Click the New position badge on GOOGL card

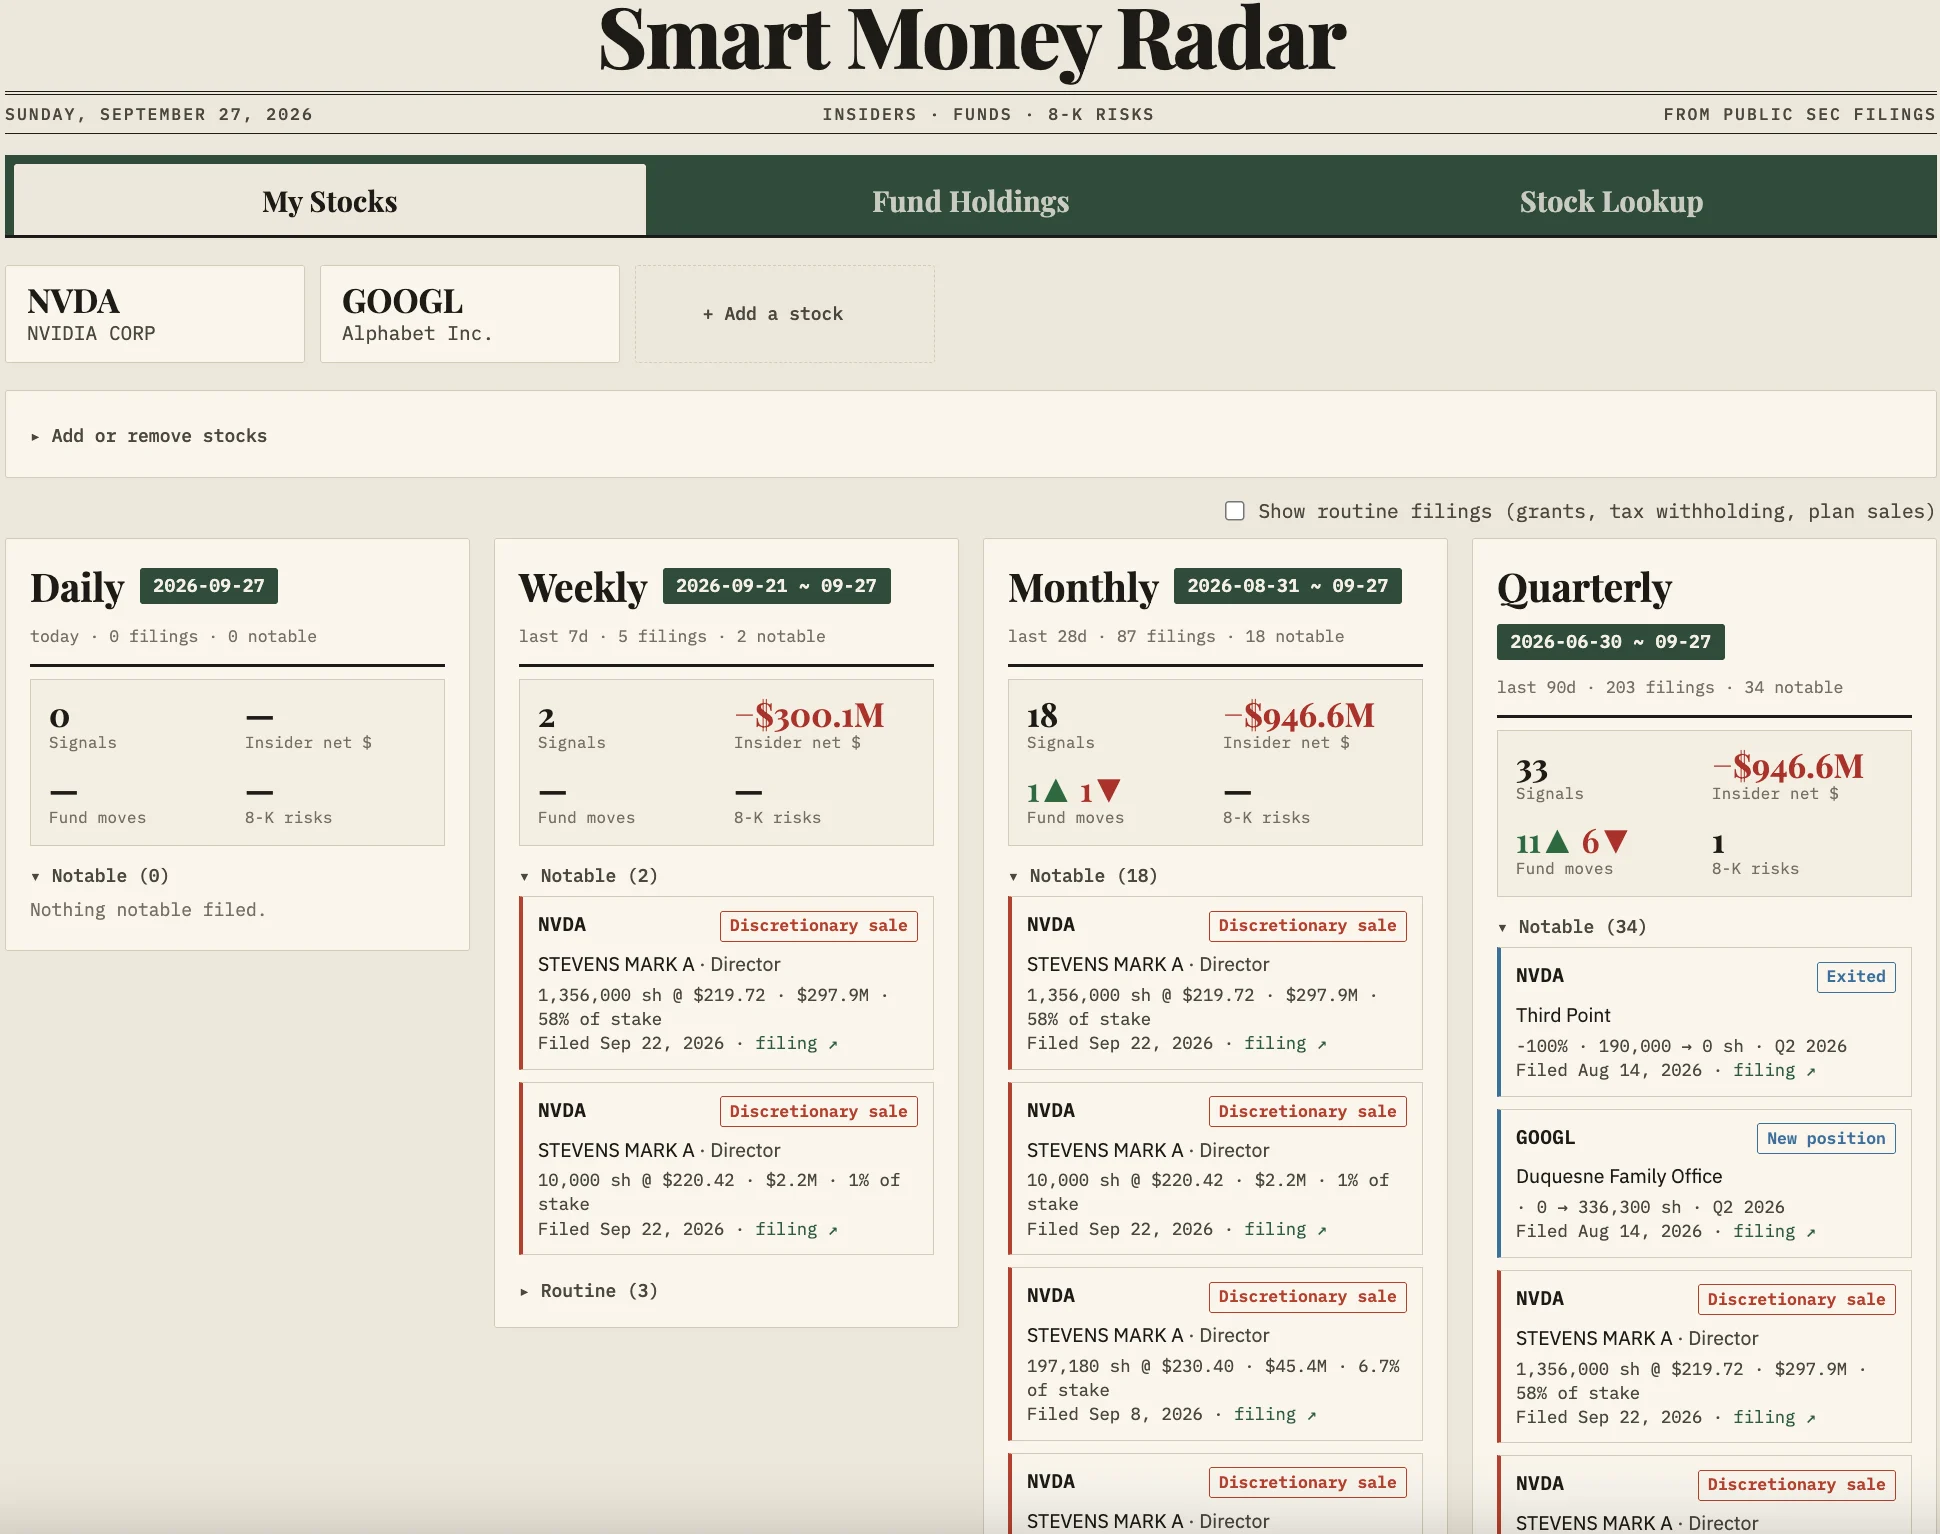(x=1826, y=1138)
